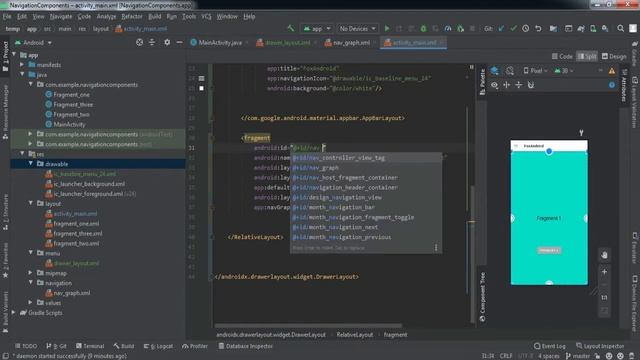Collapse the java folder
Screen dimensions: 640x360
click(x=22, y=75)
